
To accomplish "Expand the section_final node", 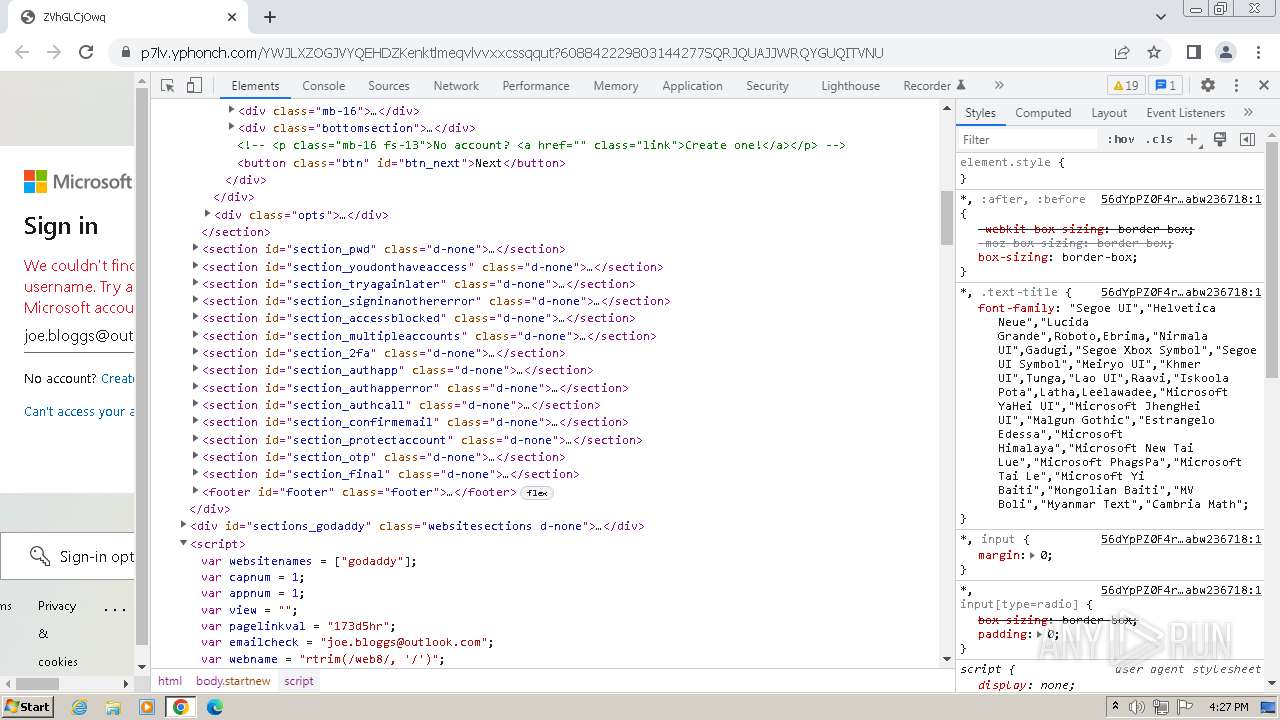I will pos(196,474).
